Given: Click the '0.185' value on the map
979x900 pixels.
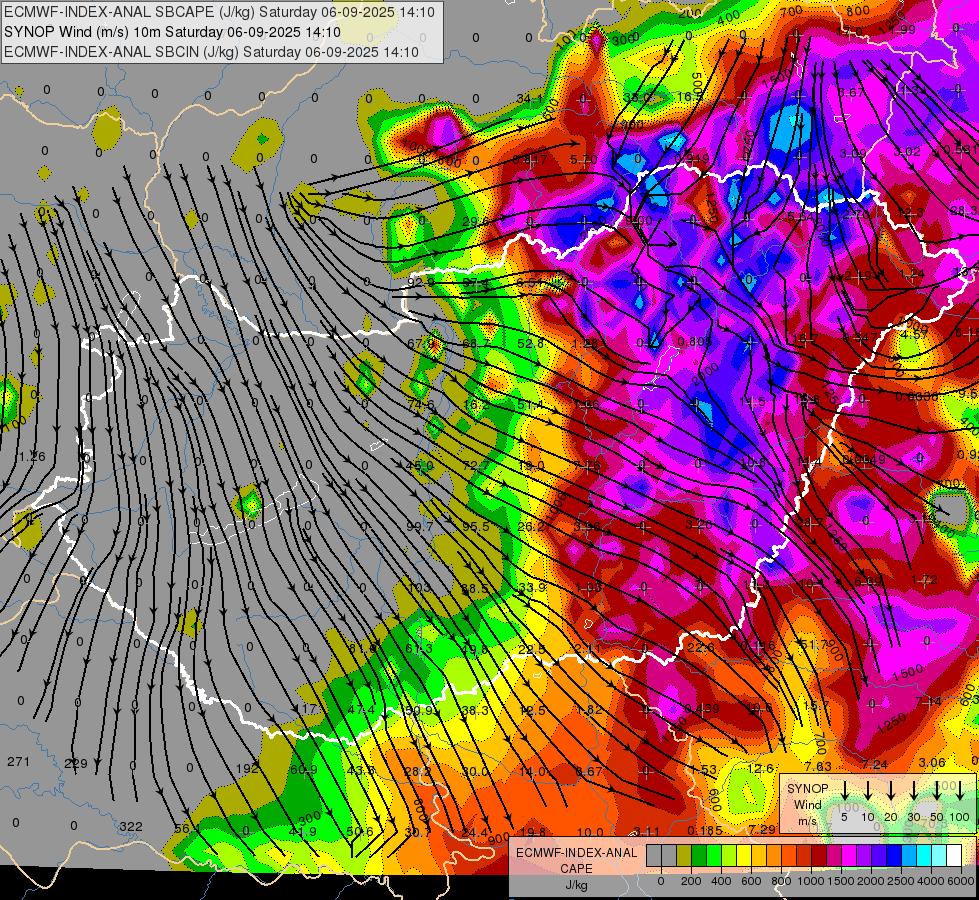Looking at the screenshot, I should click(705, 830).
